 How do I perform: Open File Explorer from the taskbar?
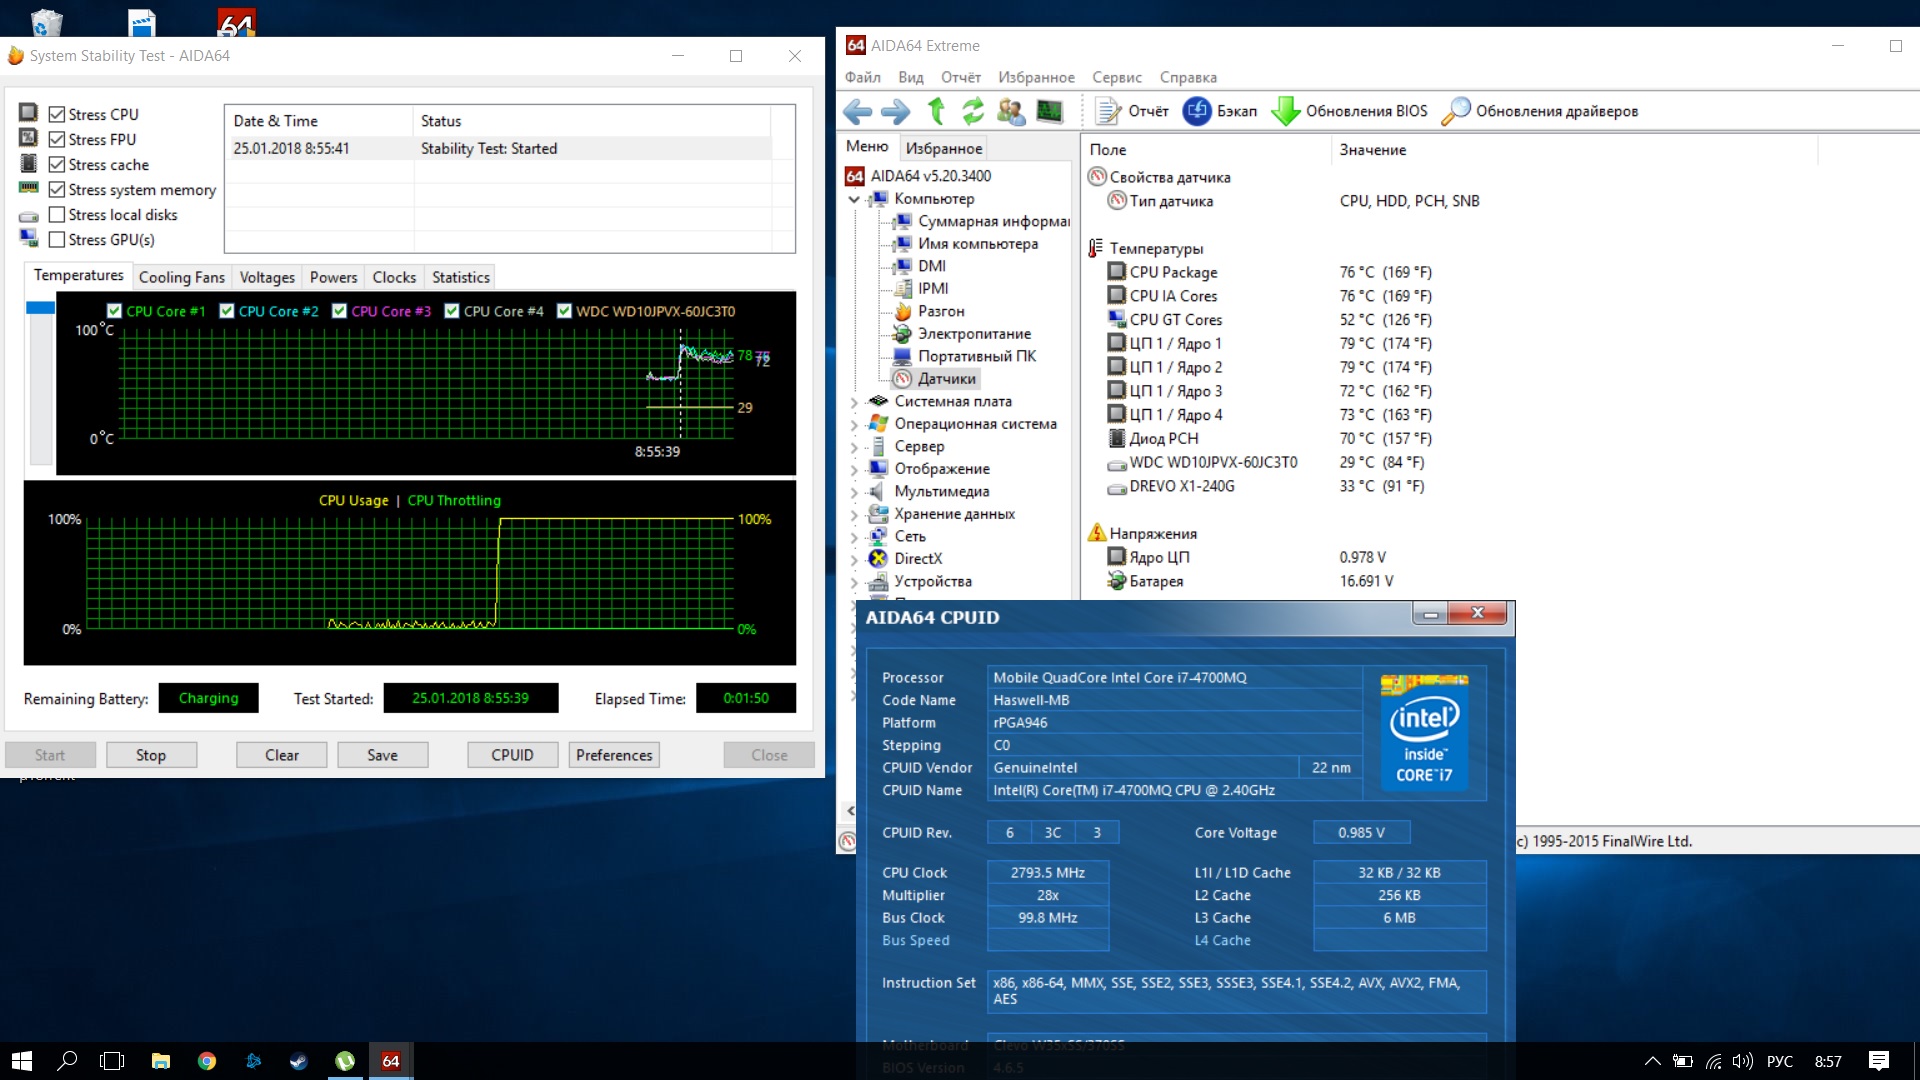pos(161,1061)
